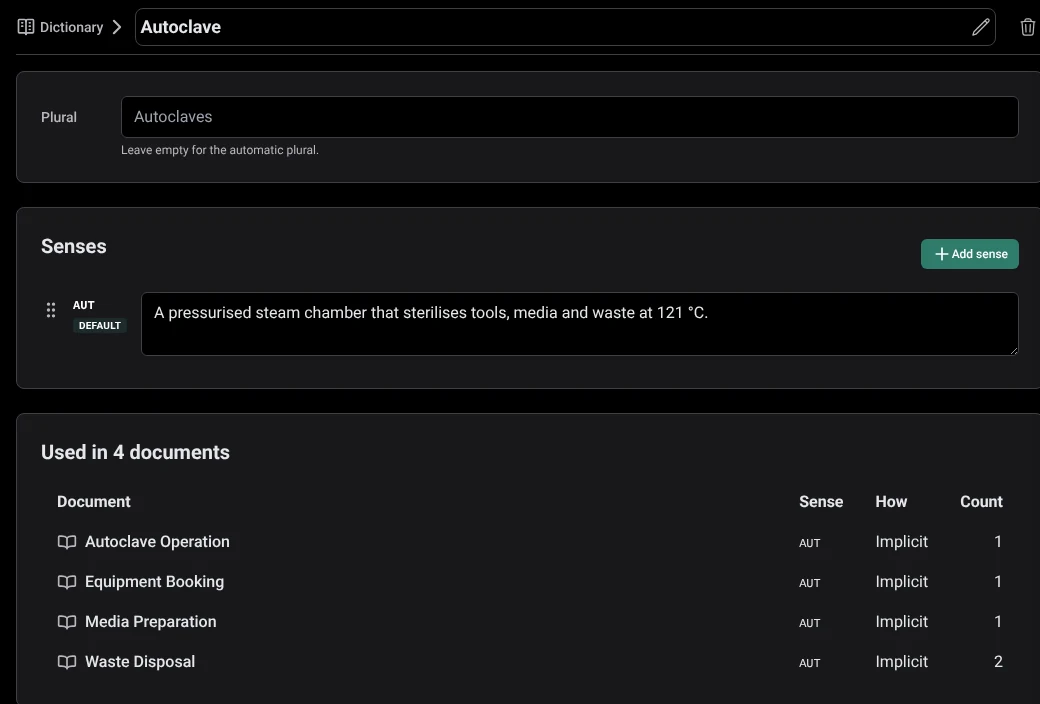Click the book icon beside Media Preparation
This screenshot has width=1040, height=704.
[x=67, y=622]
